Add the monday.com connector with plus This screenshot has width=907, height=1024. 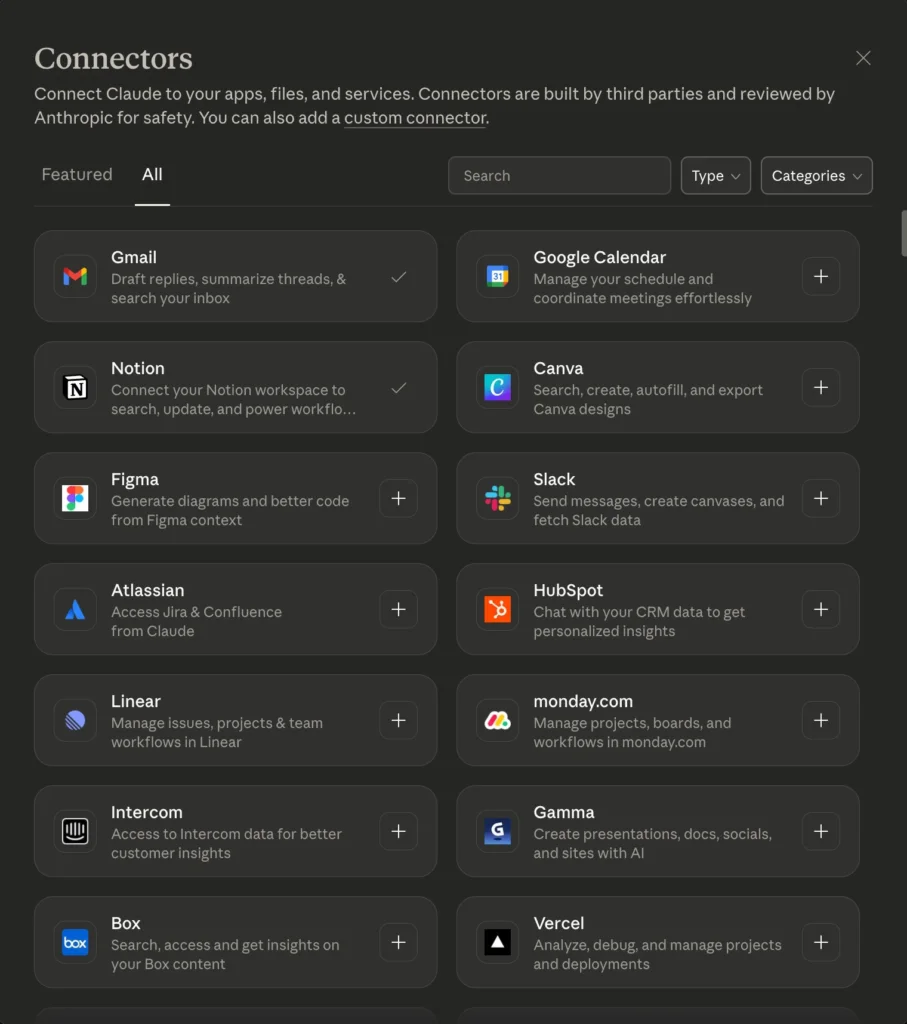pos(820,720)
